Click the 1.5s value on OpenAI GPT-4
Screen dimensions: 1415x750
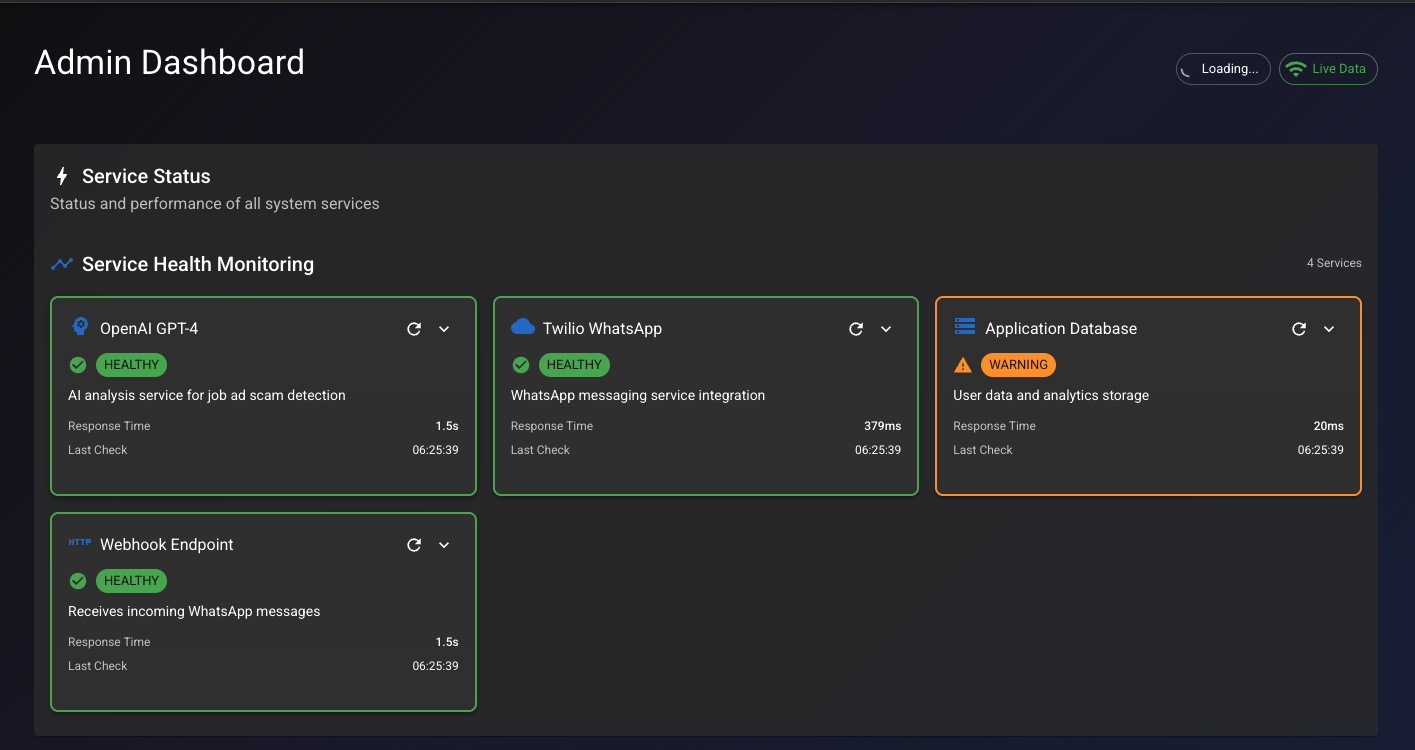pos(447,426)
